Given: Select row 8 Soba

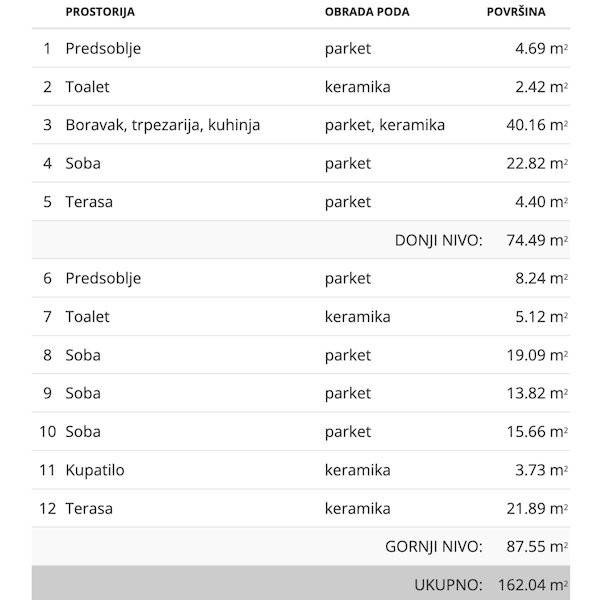Looking at the screenshot, I should (301, 355).
